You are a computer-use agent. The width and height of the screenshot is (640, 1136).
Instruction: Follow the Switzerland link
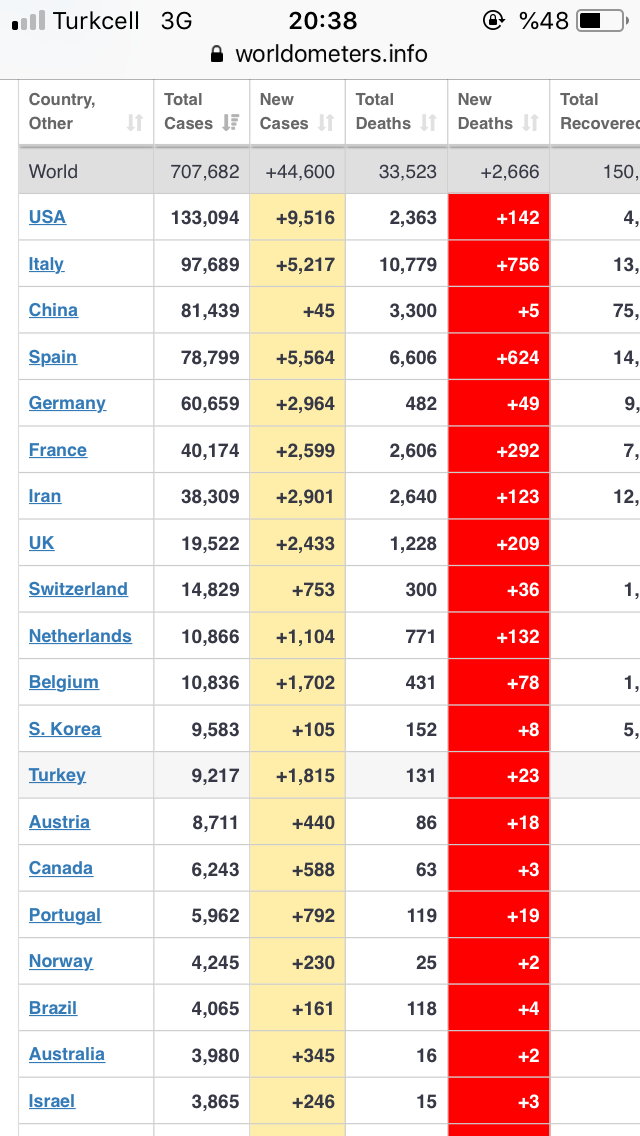[78, 588]
